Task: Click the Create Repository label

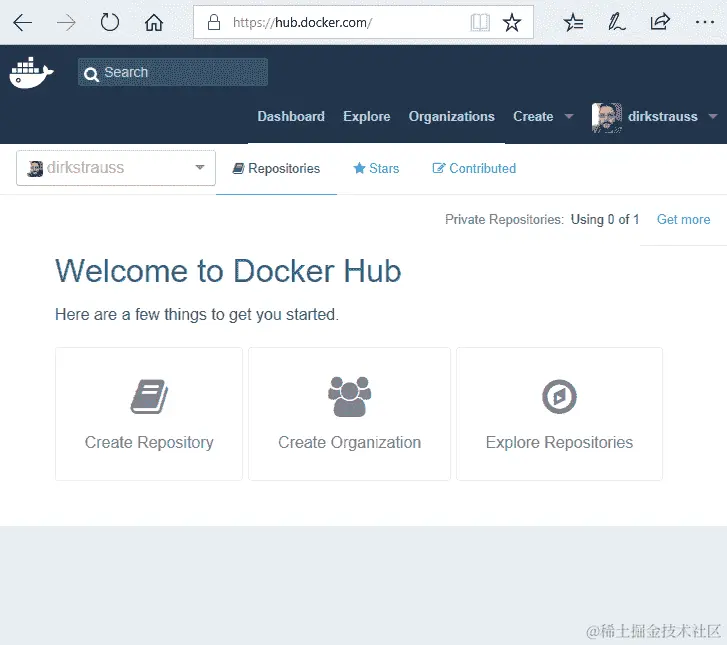Action: point(149,442)
